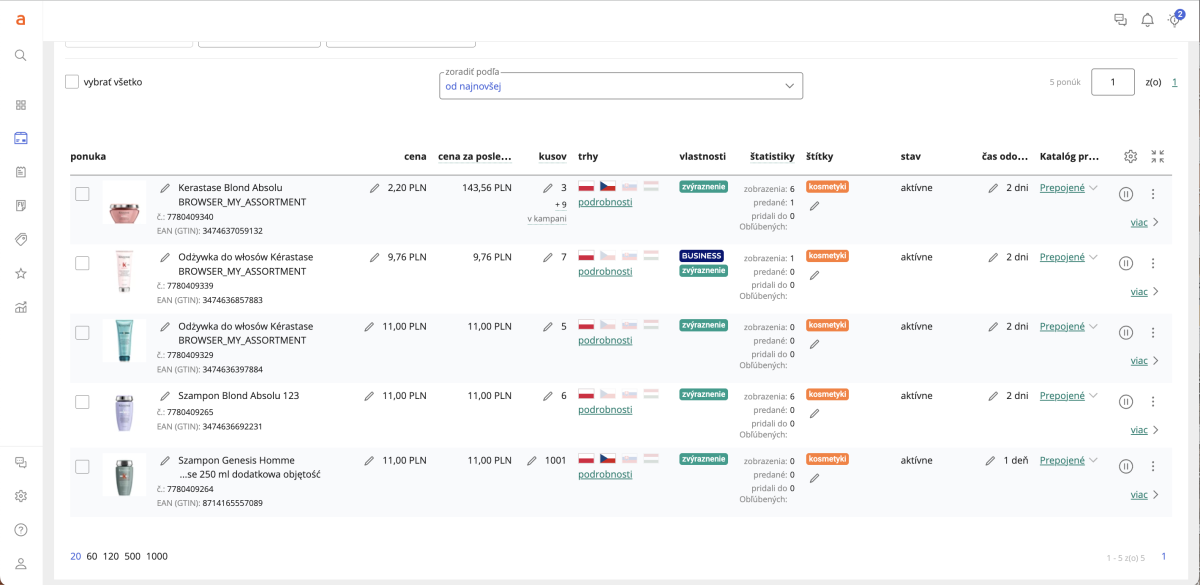Edit quantity 7 pencil icon

pyautogui.click(x=548, y=257)
